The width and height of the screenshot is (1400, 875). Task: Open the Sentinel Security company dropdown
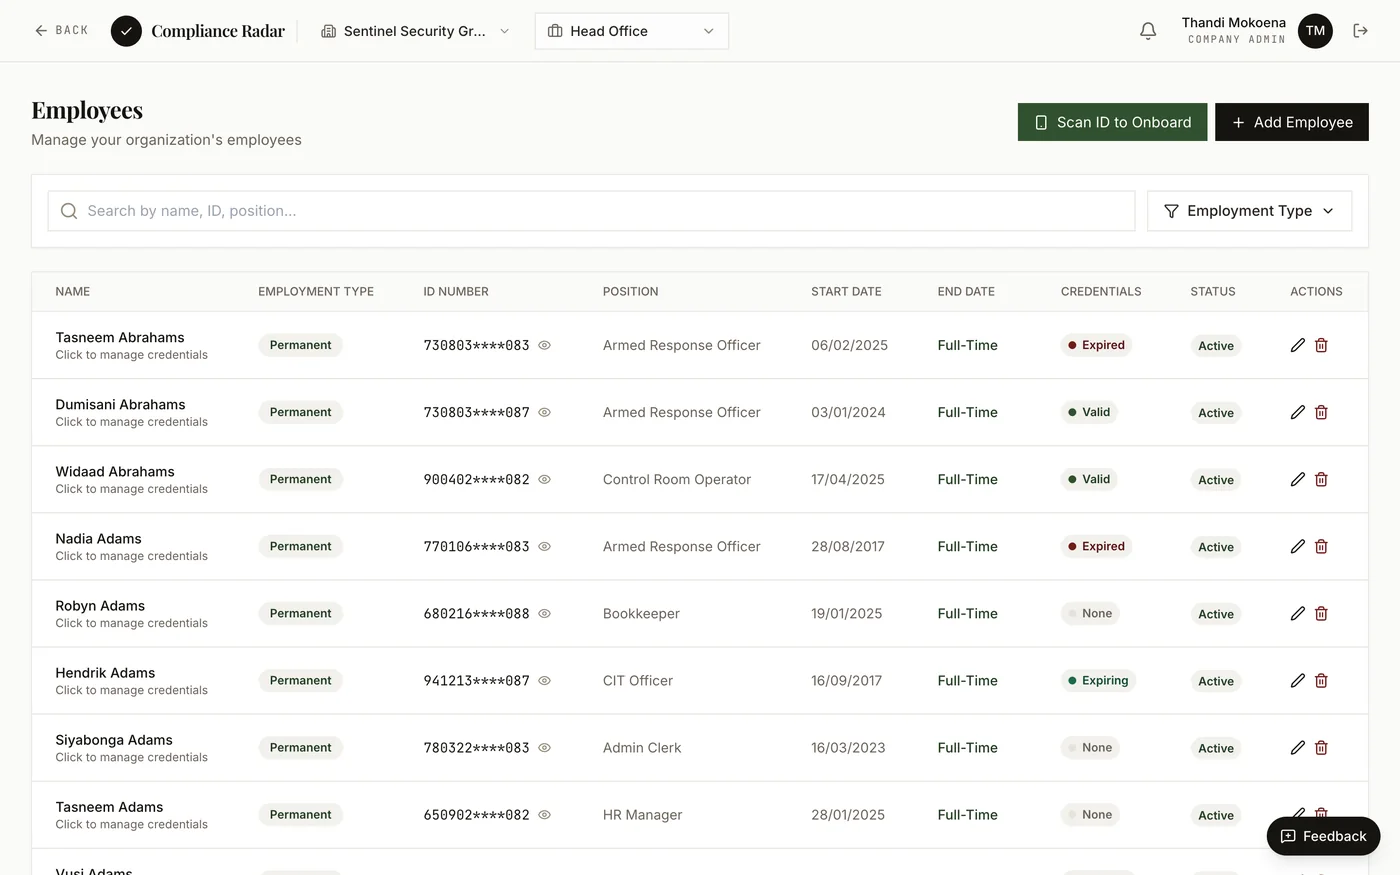[415, 31]
